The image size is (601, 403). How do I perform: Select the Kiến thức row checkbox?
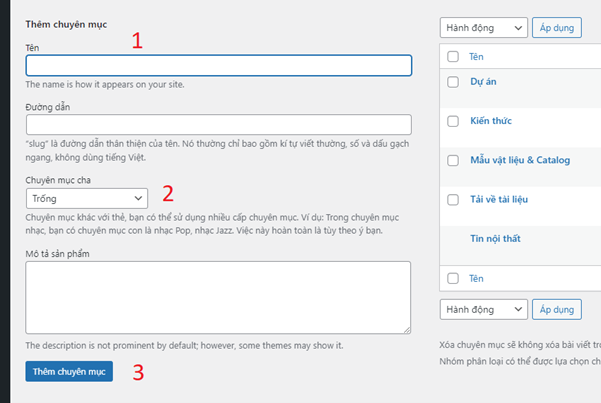click(453, 121)
